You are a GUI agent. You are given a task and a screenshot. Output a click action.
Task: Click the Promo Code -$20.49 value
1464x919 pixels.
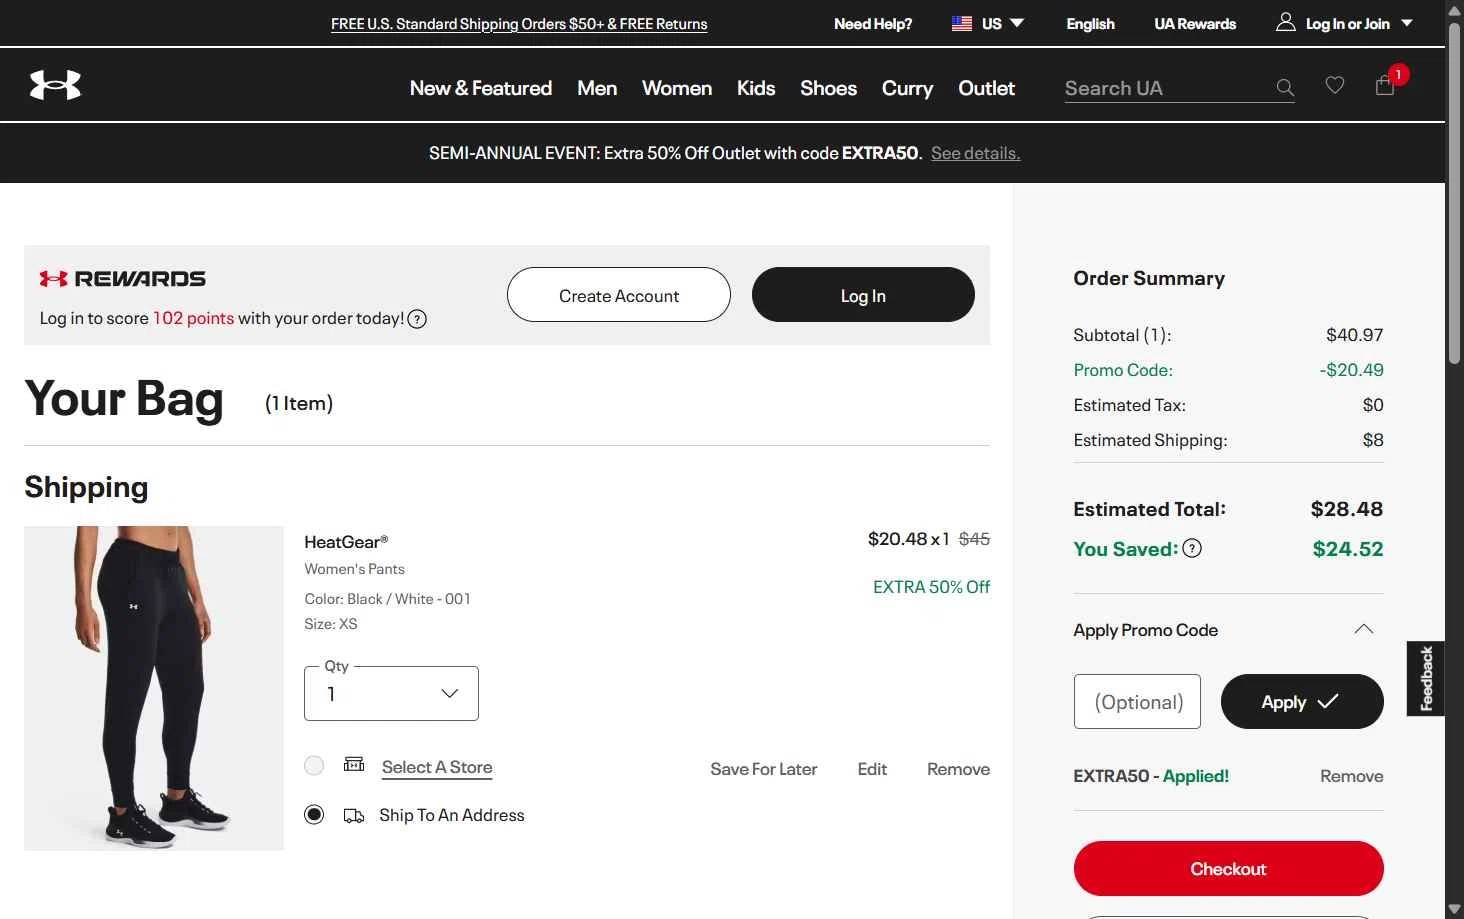click(1352, 370)
